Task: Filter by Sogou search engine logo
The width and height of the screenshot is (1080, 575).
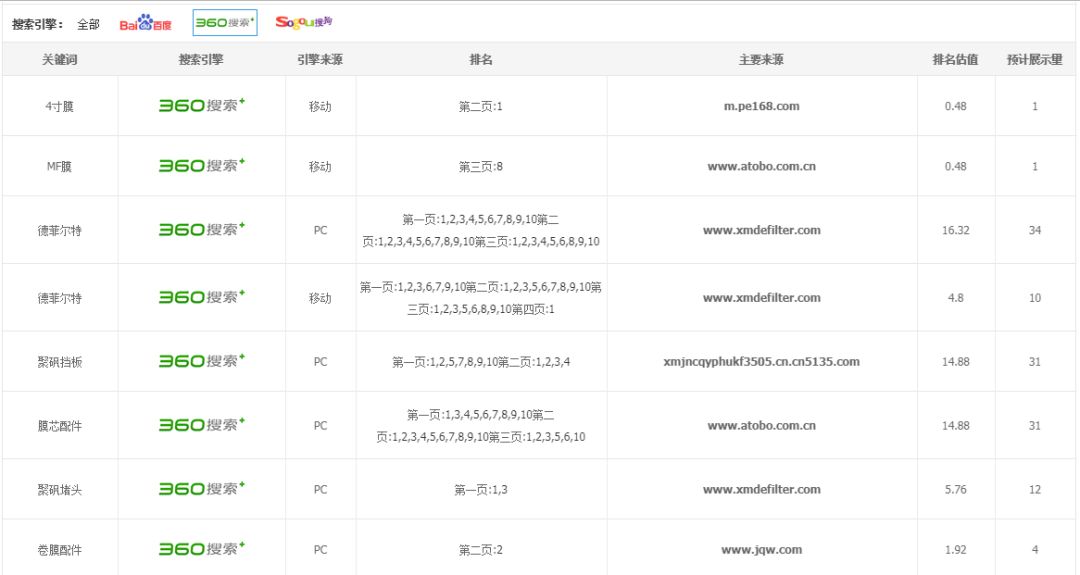Action: click(304, 22)
